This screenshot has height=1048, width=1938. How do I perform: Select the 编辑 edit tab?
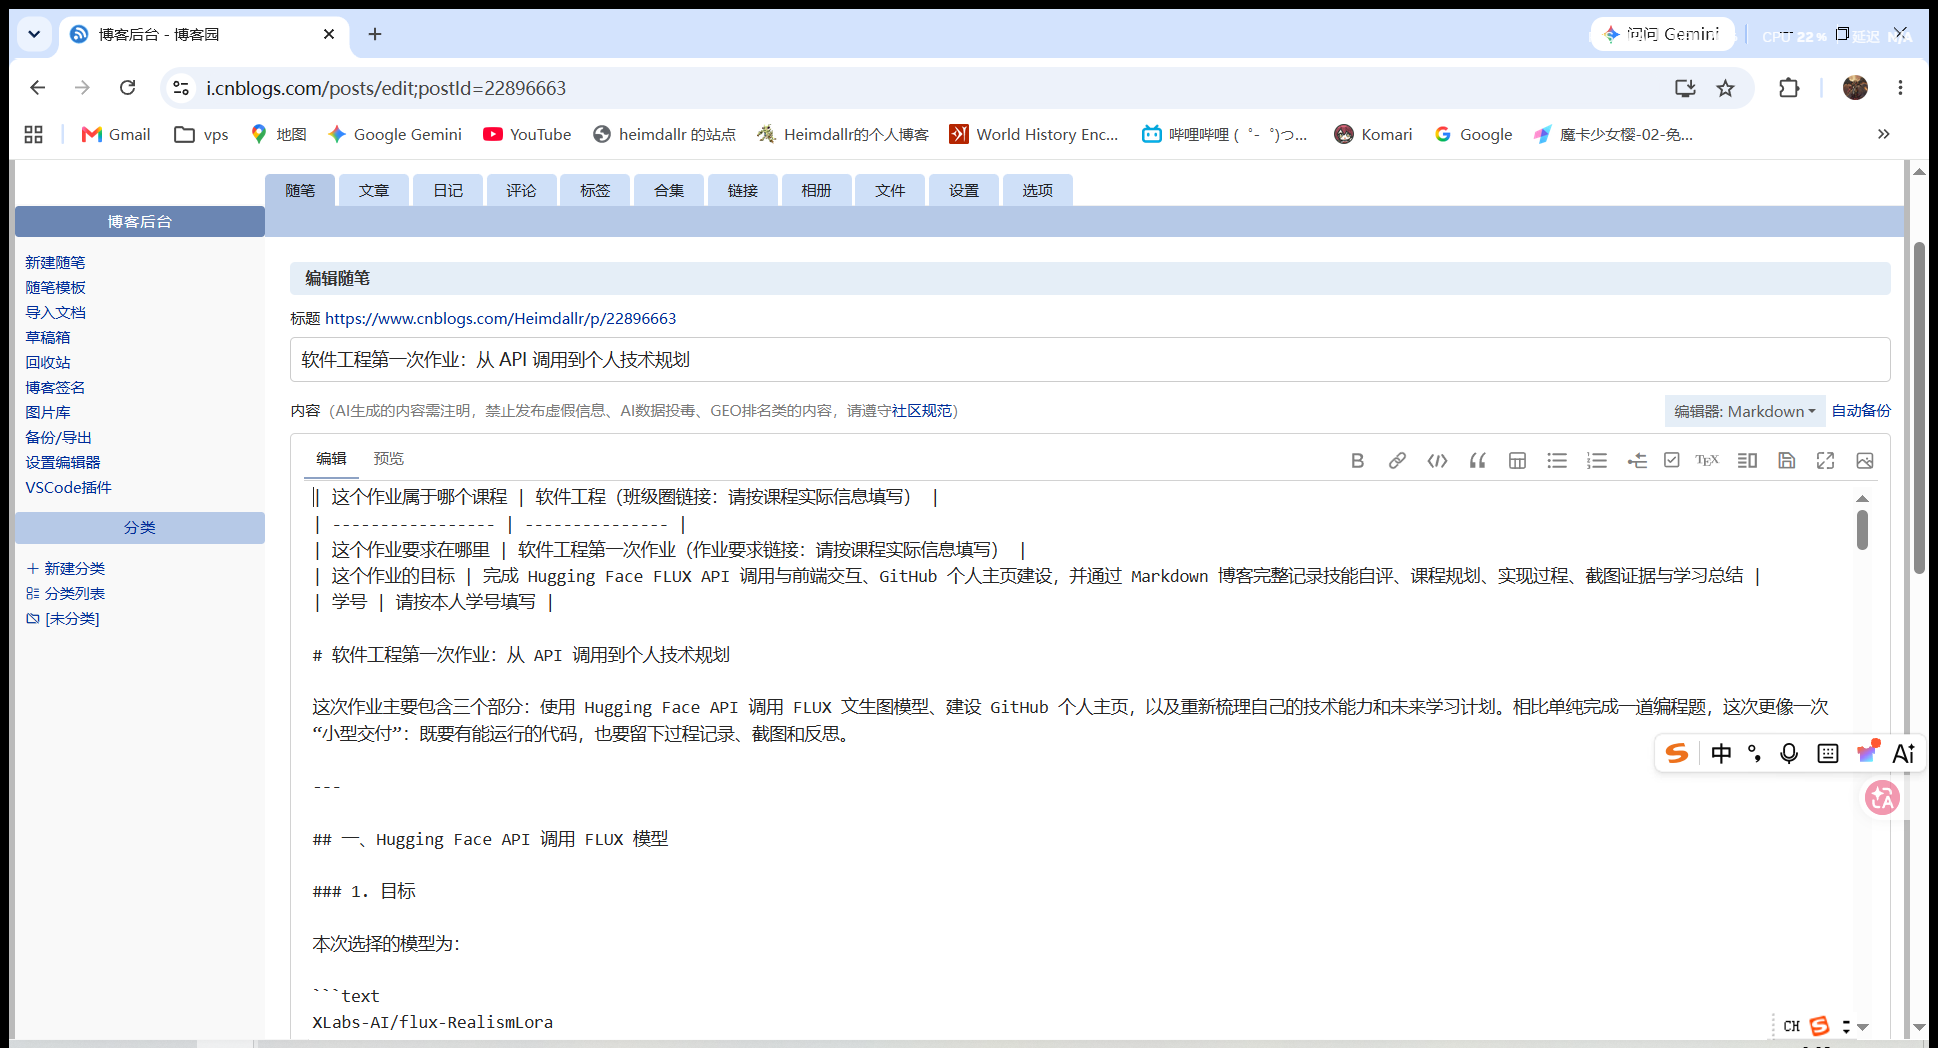coord(331,458)
